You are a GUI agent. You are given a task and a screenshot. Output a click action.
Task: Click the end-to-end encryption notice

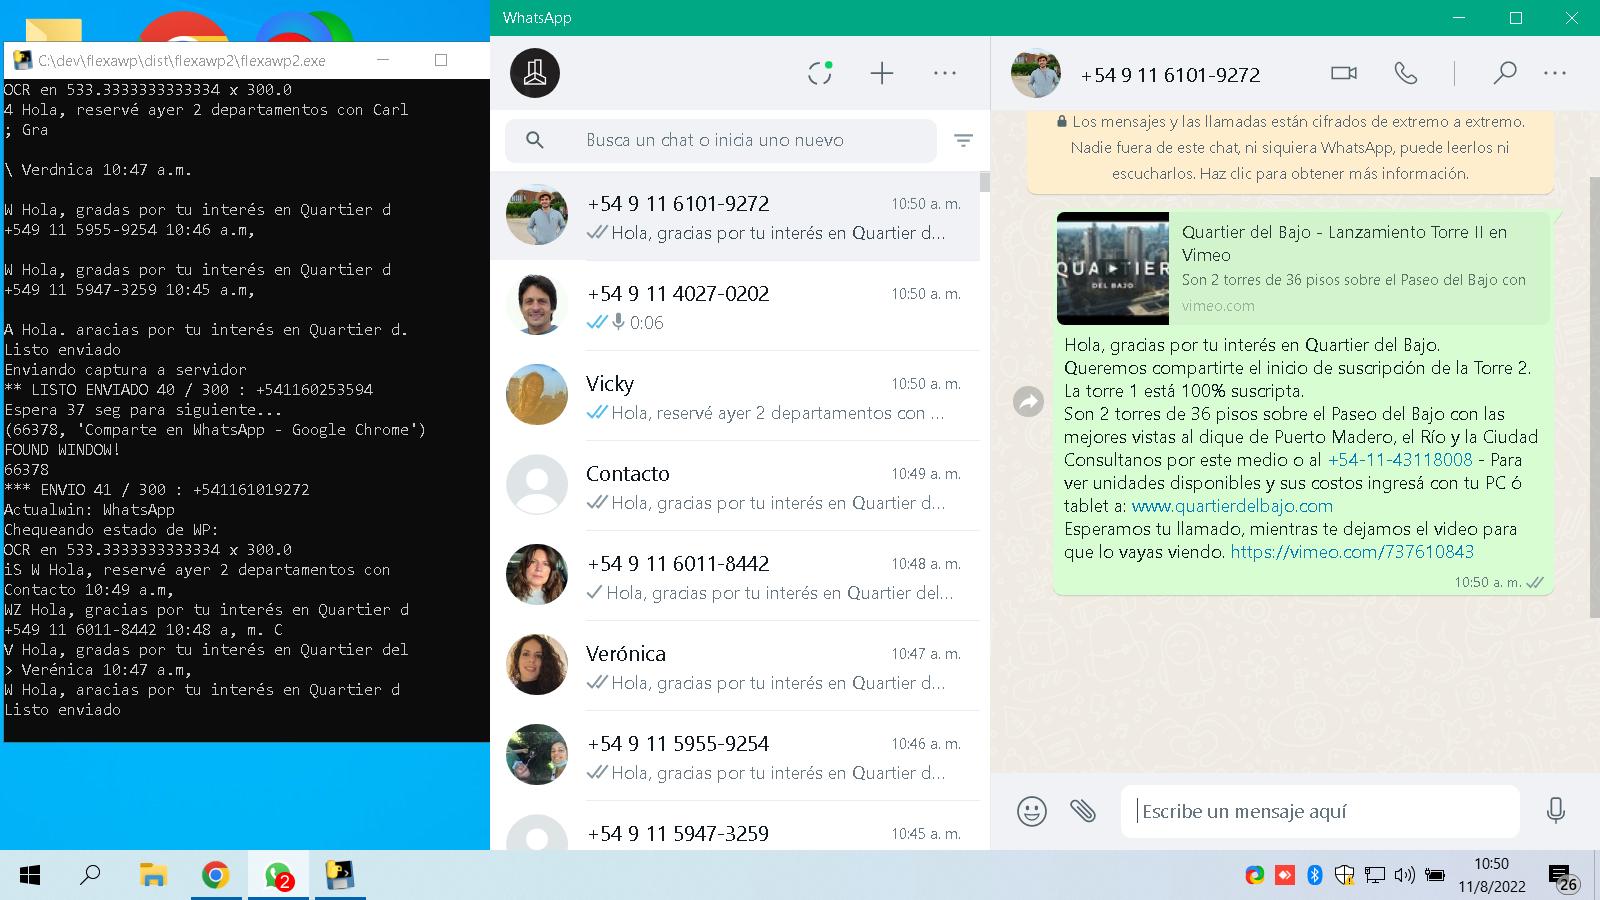[x=1290, y=148]
